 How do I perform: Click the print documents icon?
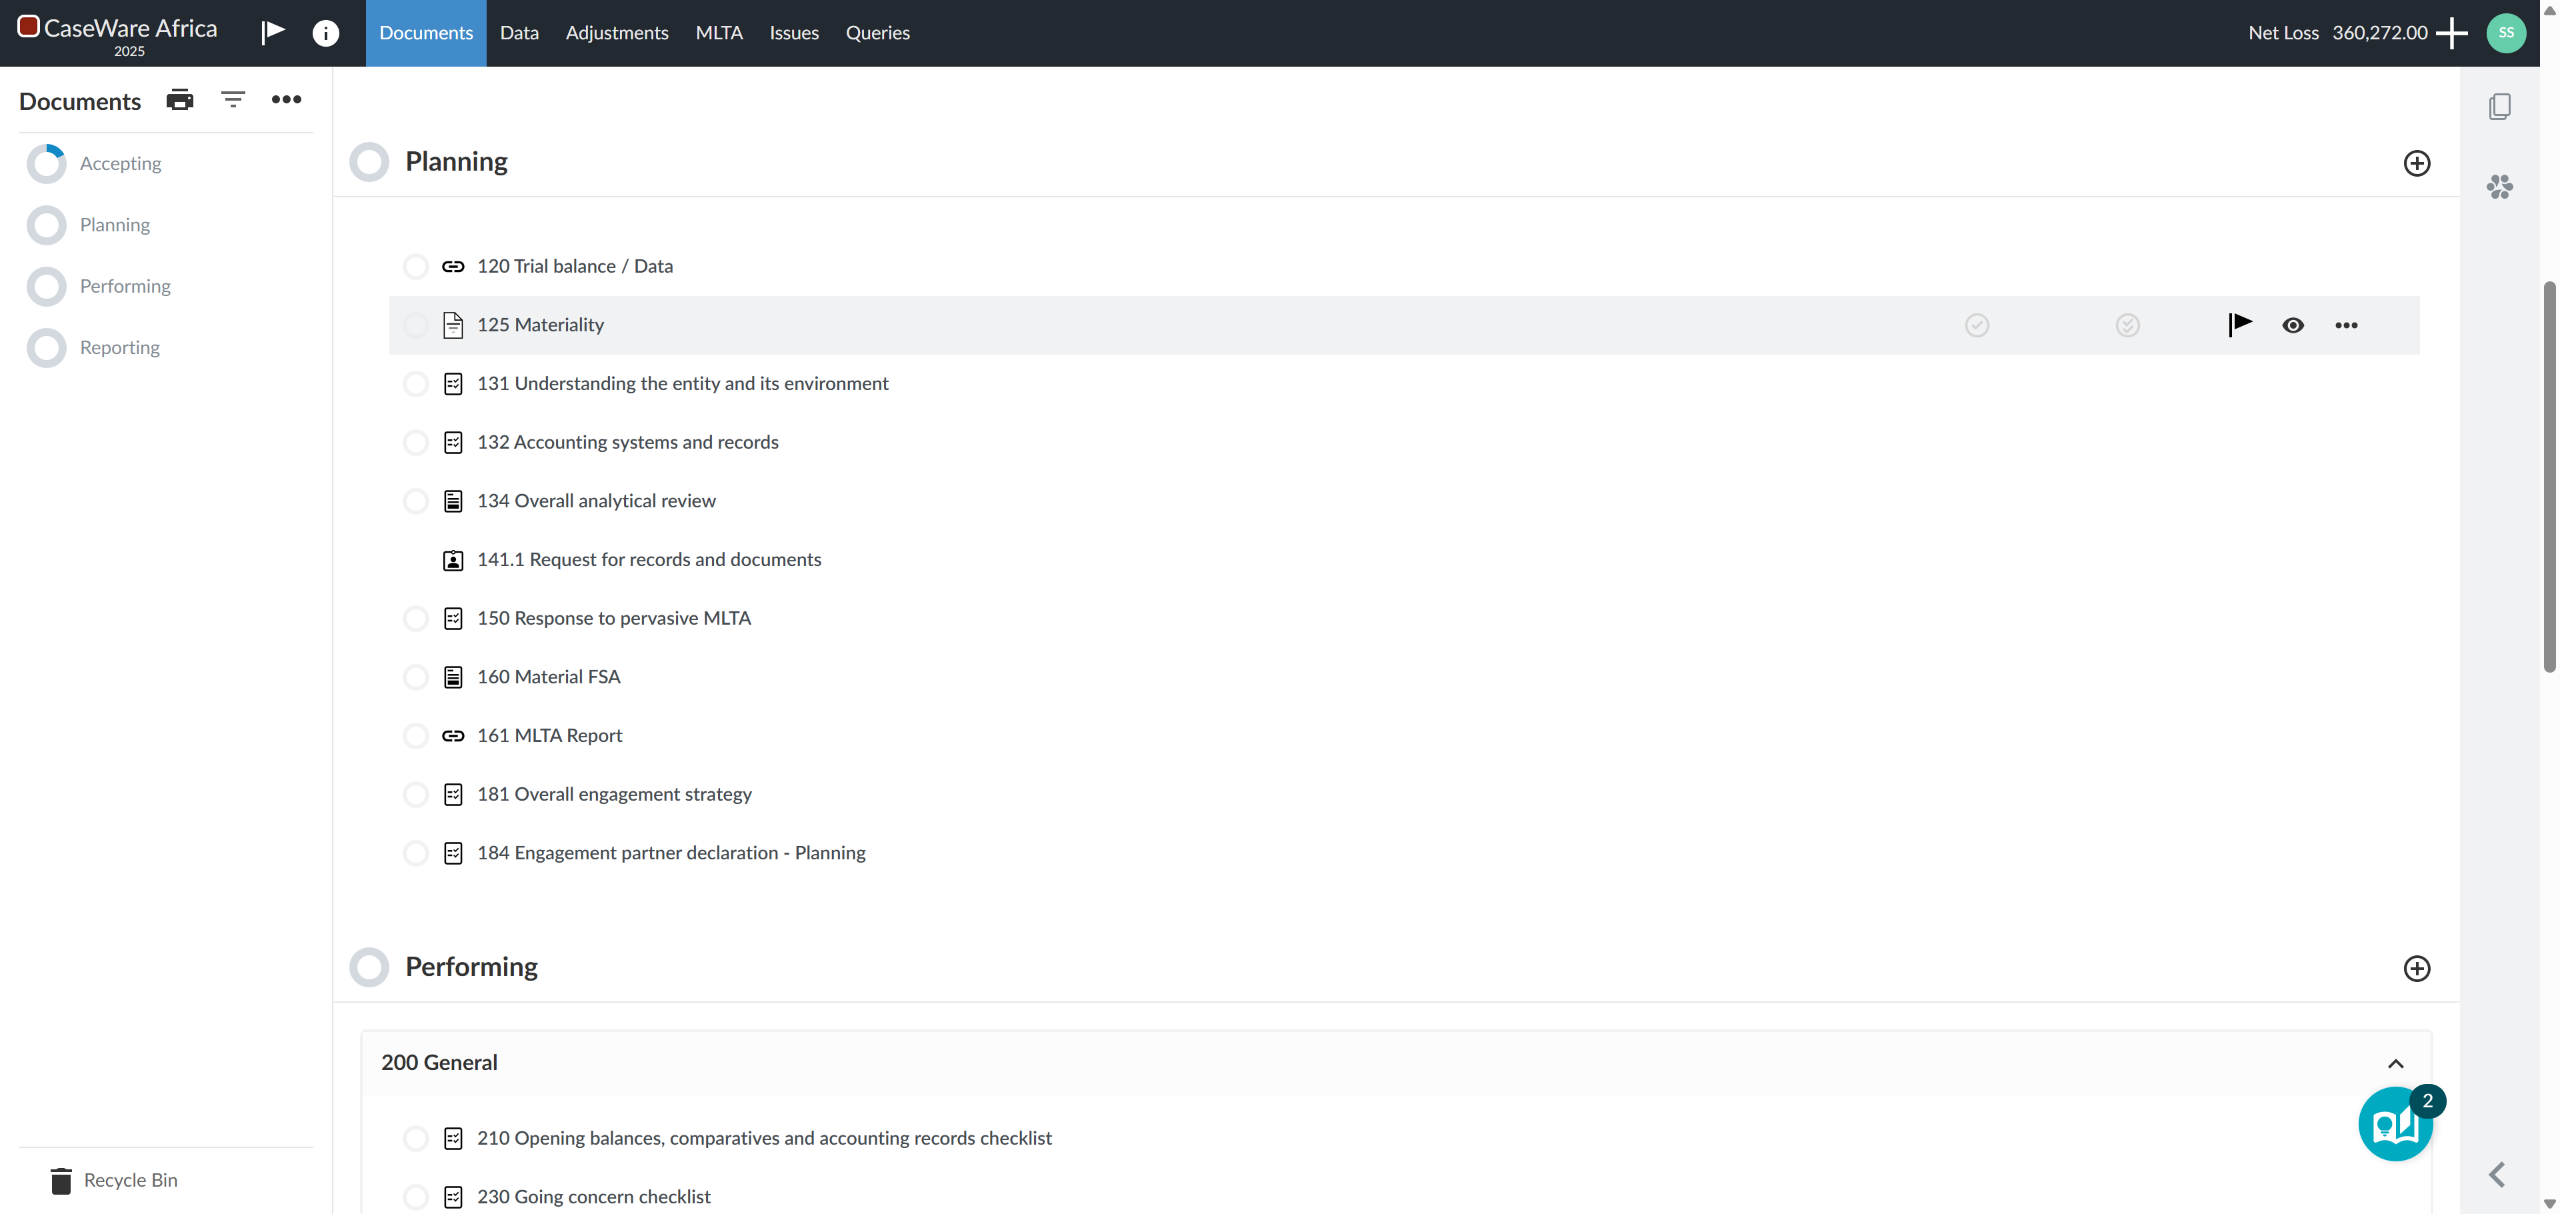point(180,100)
